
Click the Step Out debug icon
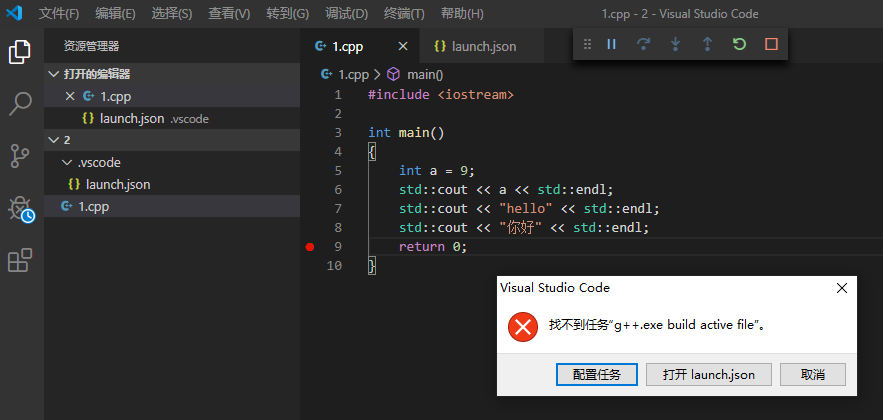(707, 44)
